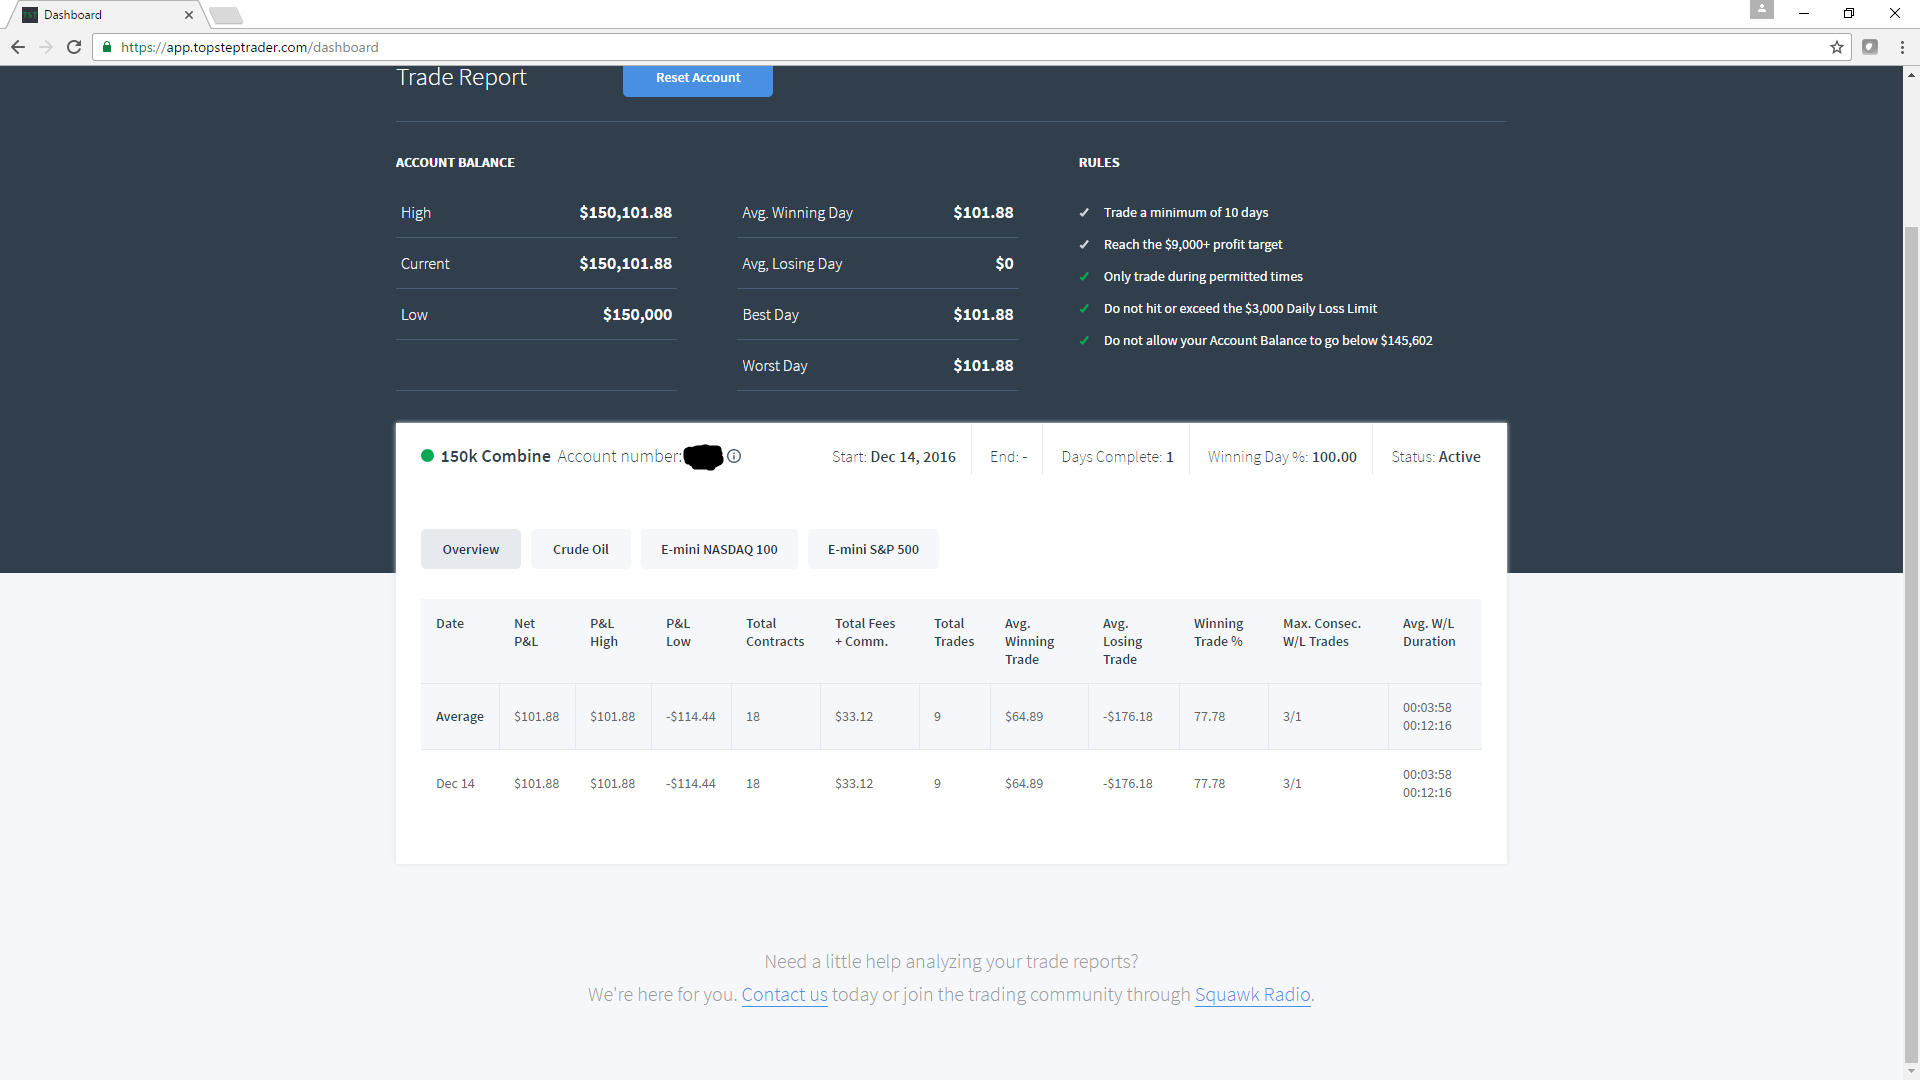This screenshot has height=1080, width=1920.
Task: Click the 'Total Trades' column header
Action: click(954, 633)
